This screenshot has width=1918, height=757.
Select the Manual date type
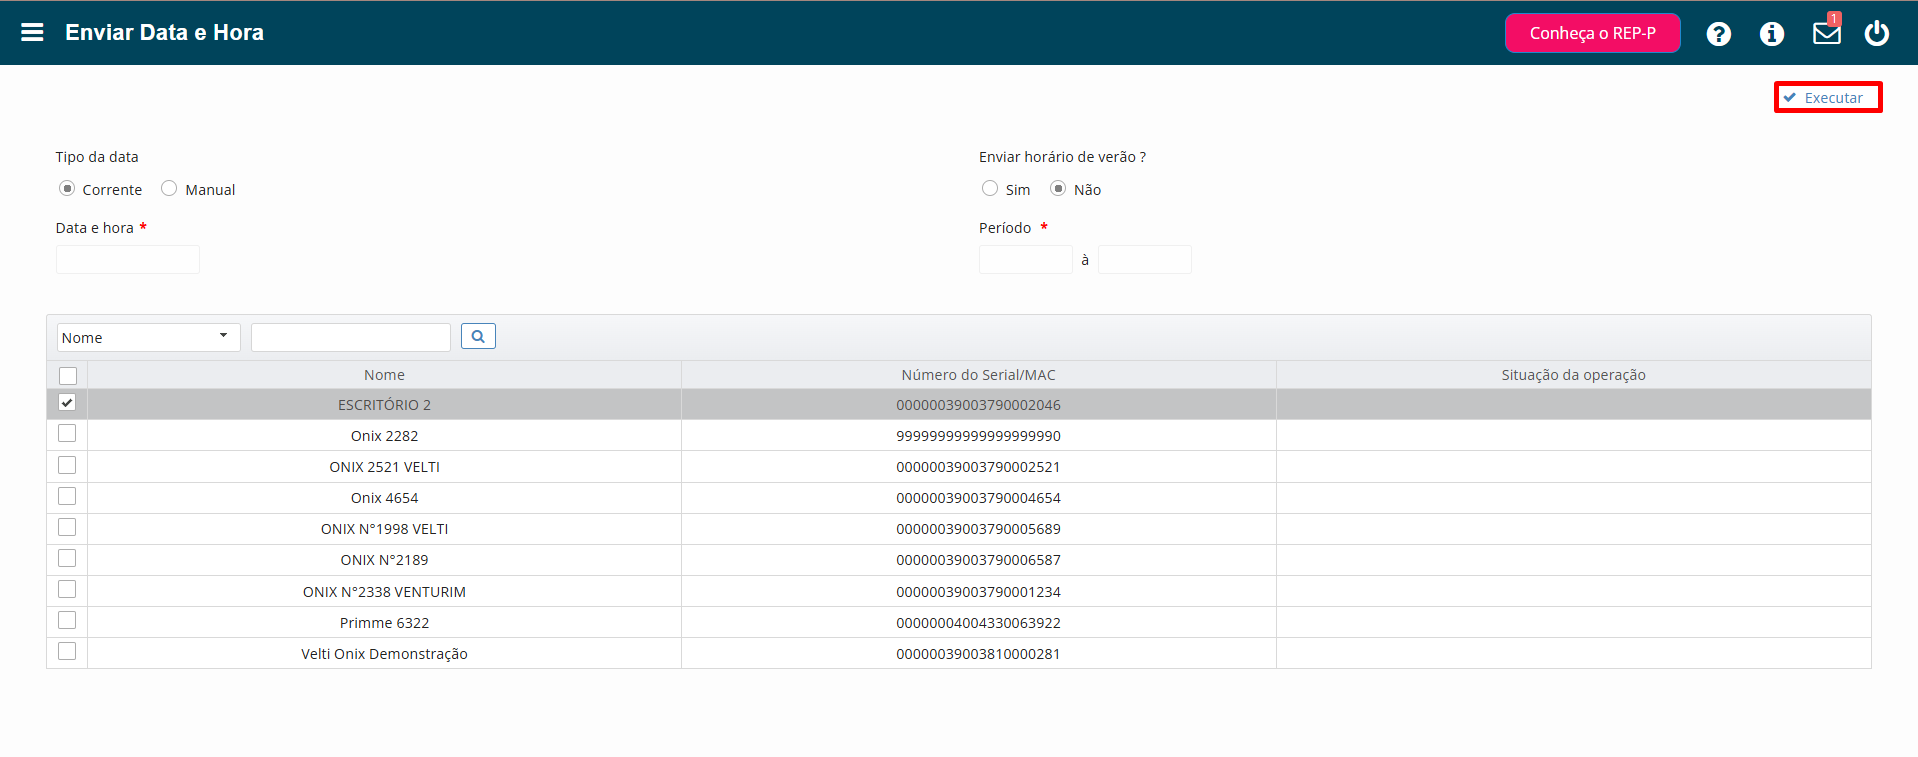pos(169,188)
